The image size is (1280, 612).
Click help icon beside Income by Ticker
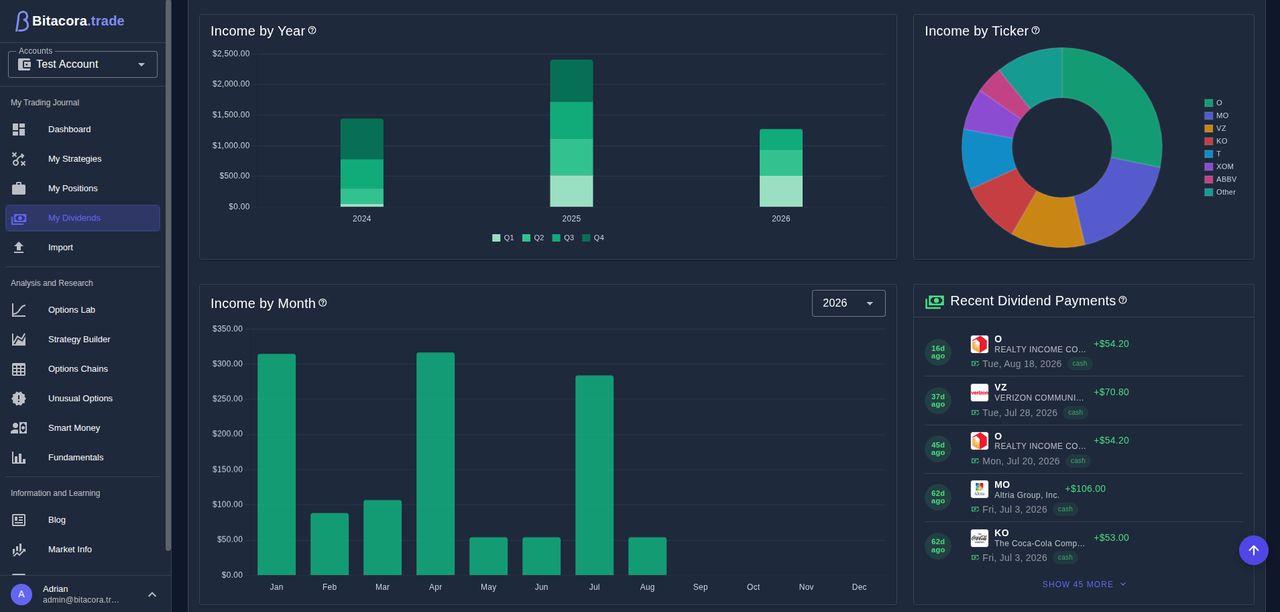pyautogui.click(x=1036, y=30)
